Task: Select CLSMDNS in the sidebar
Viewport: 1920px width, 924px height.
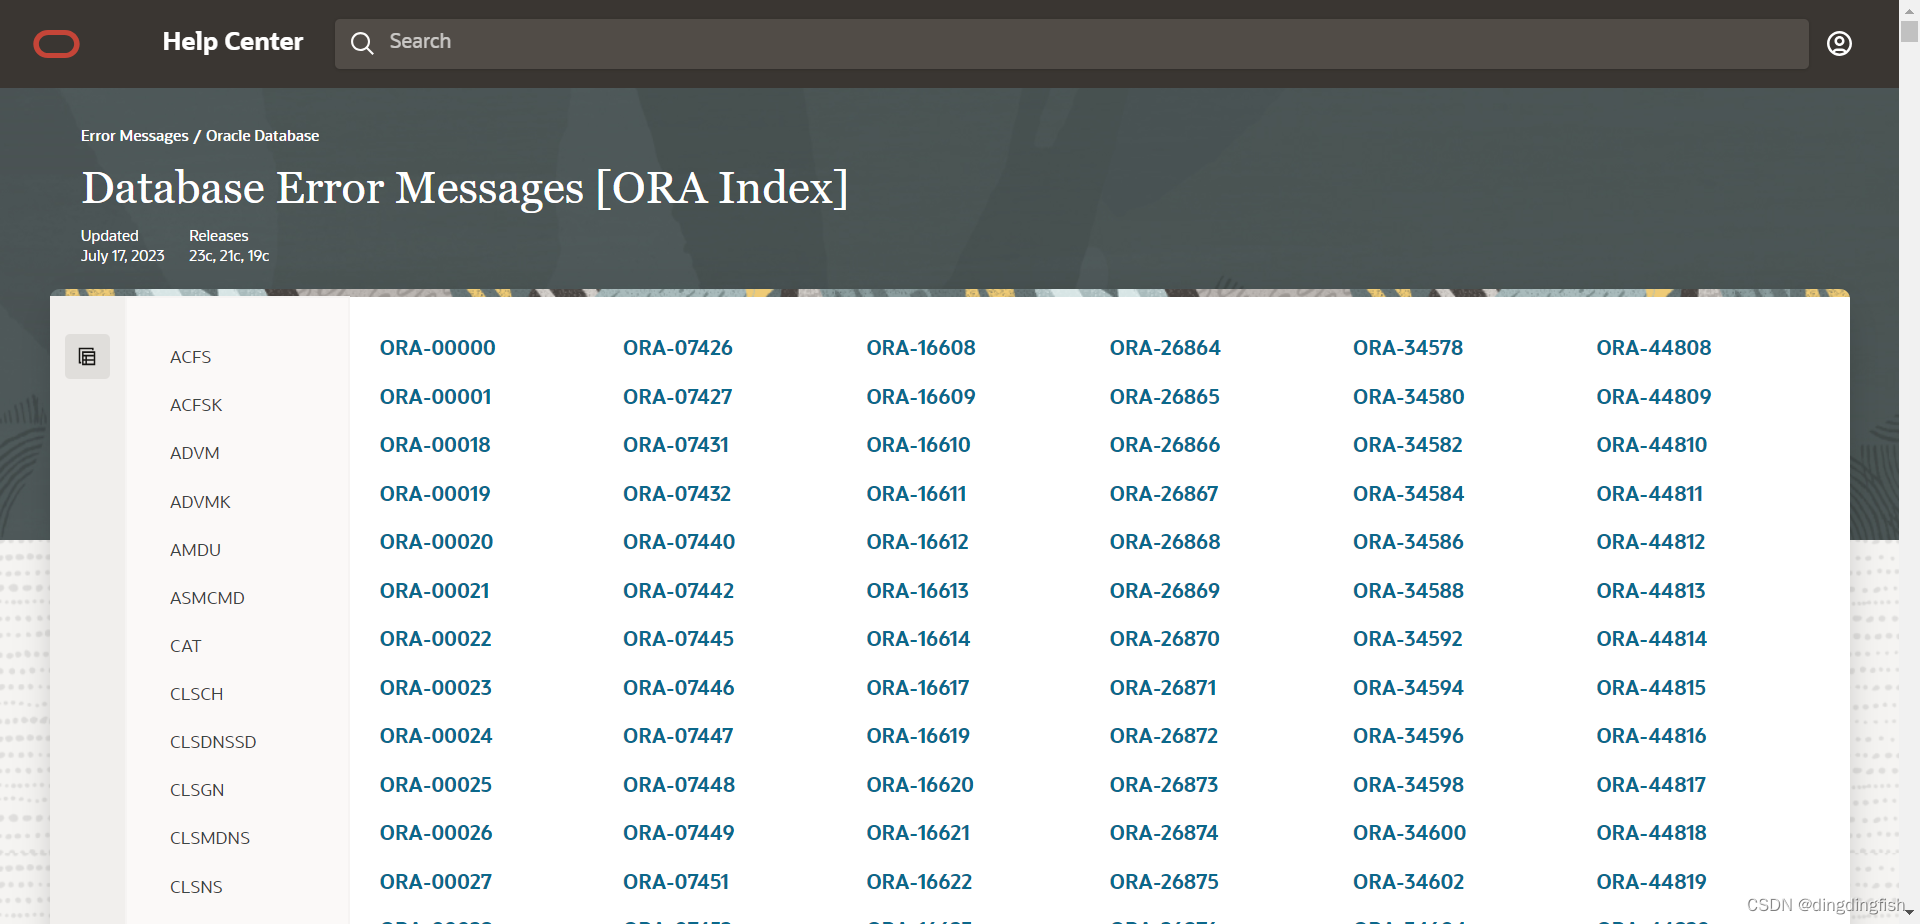Action: pos(210,838)
